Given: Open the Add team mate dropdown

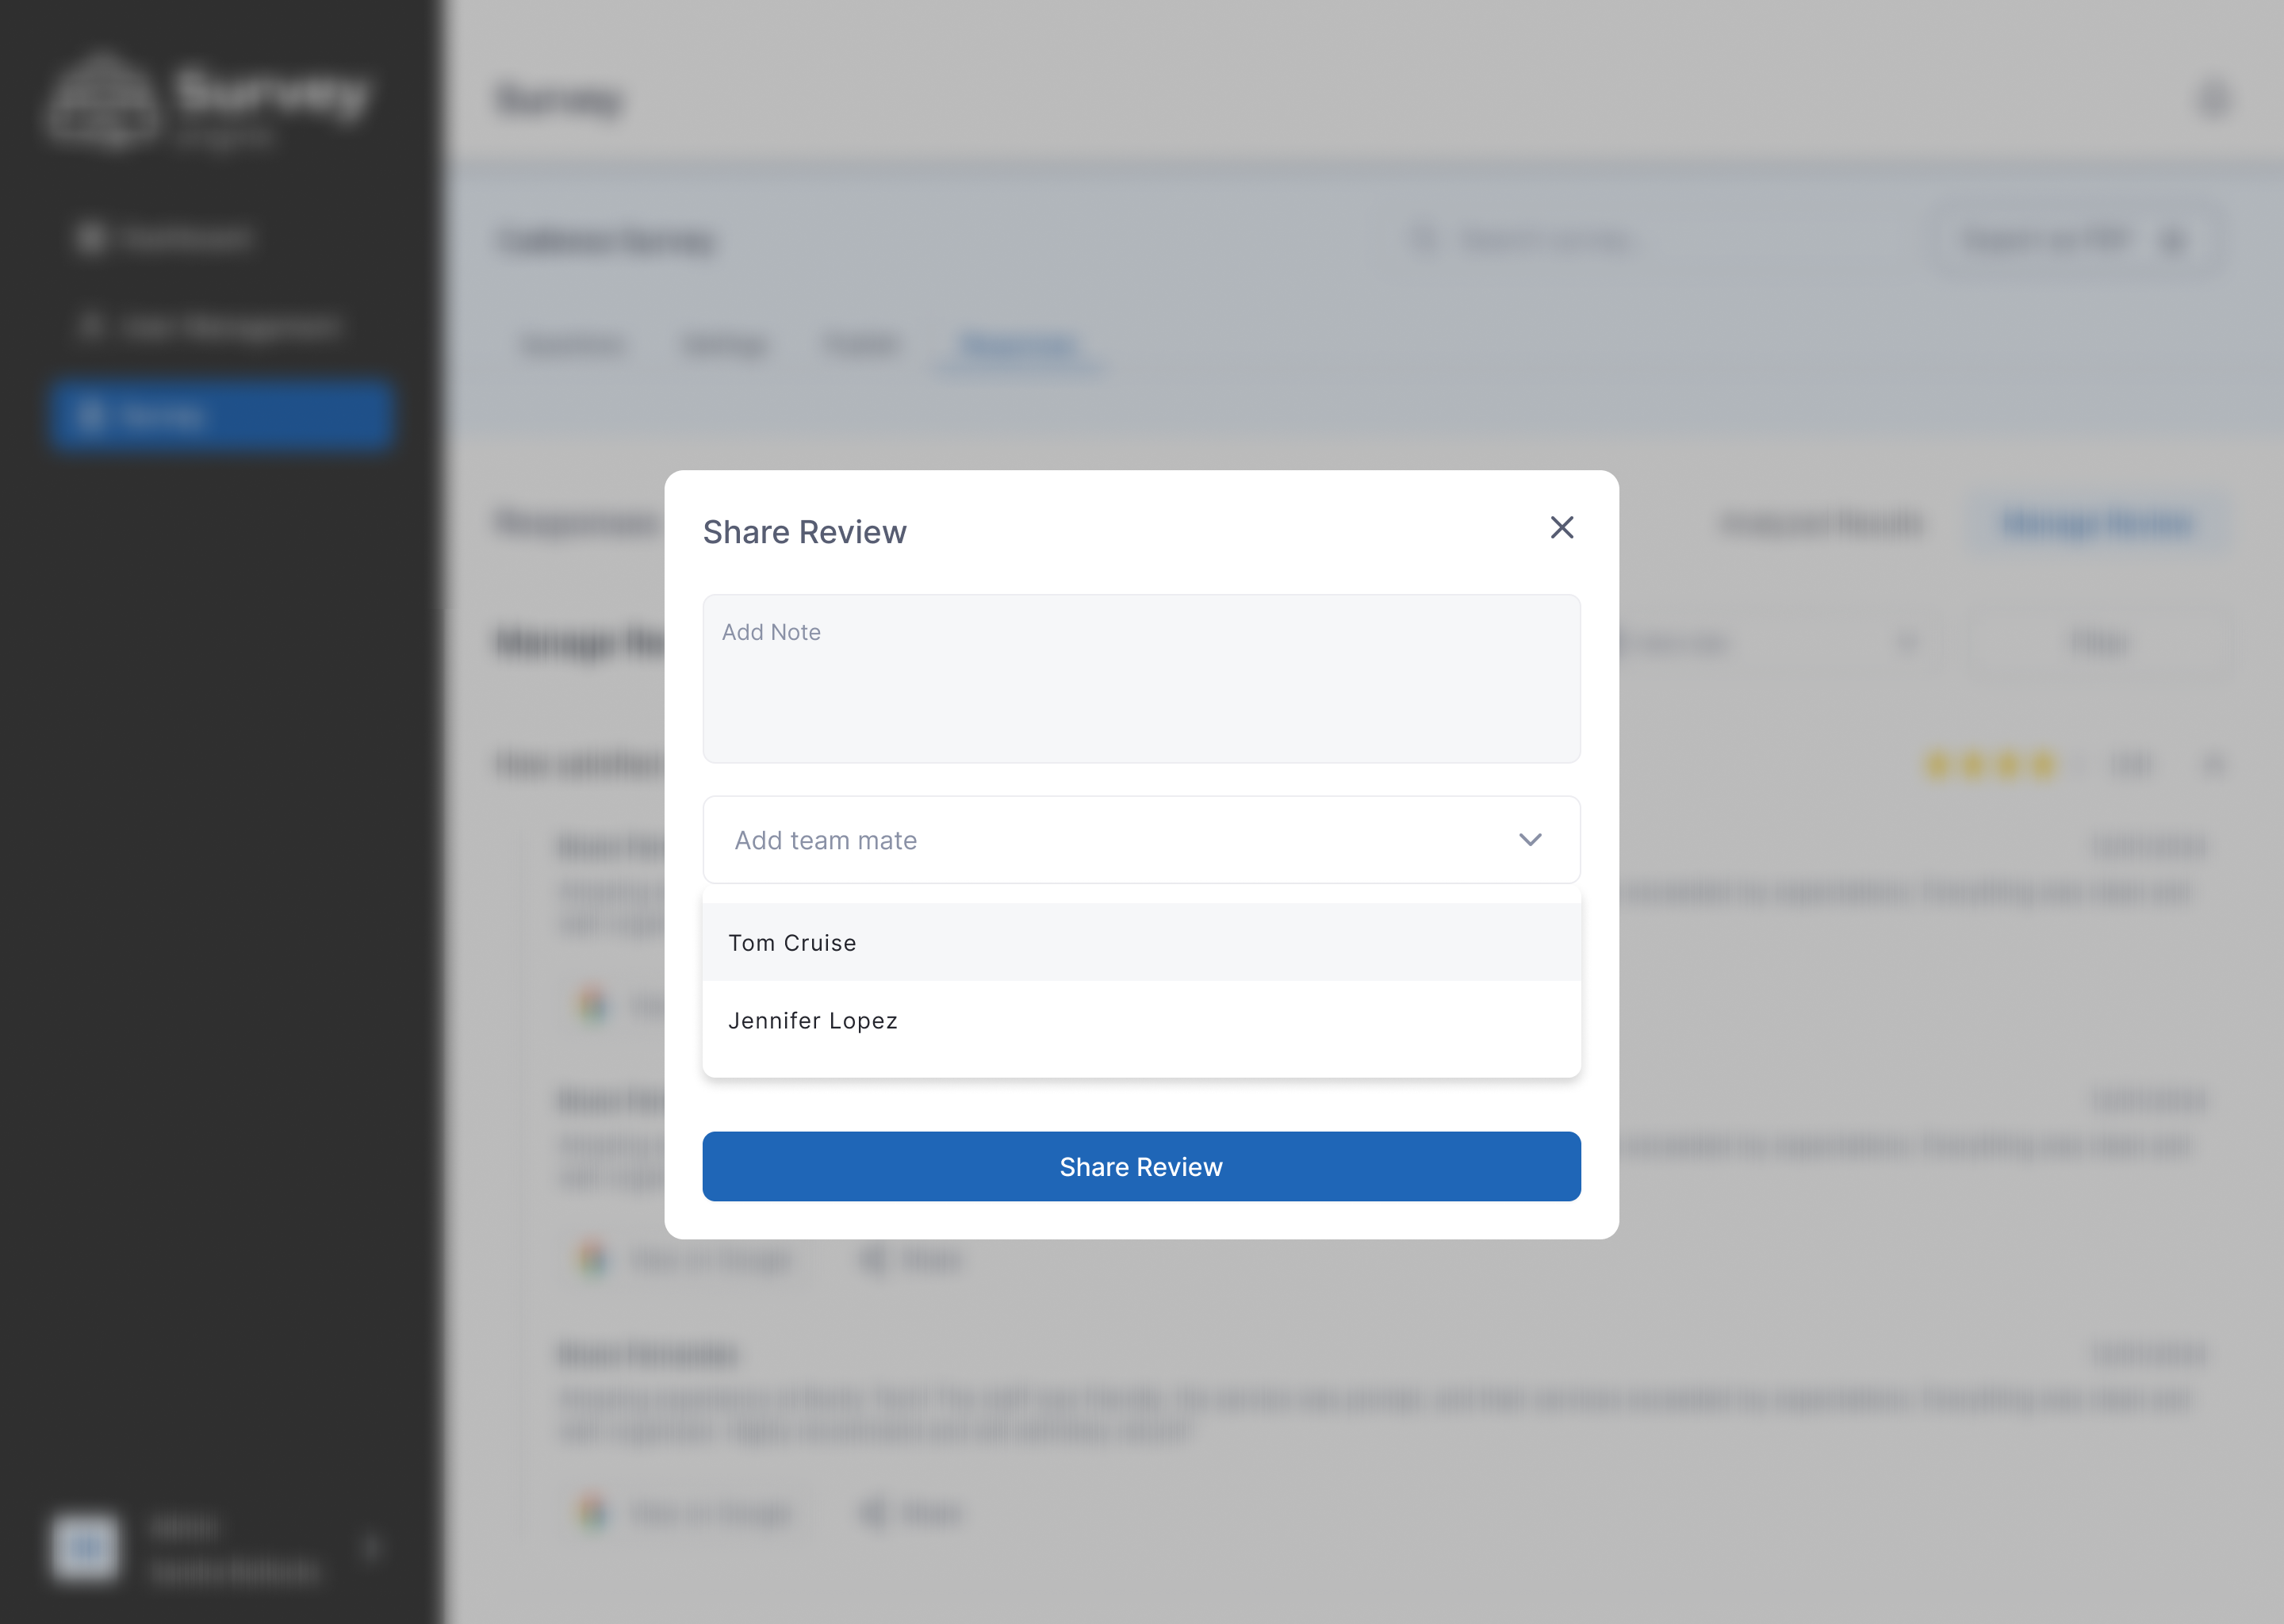Looking at the screenshot, I should (1141, 839).
